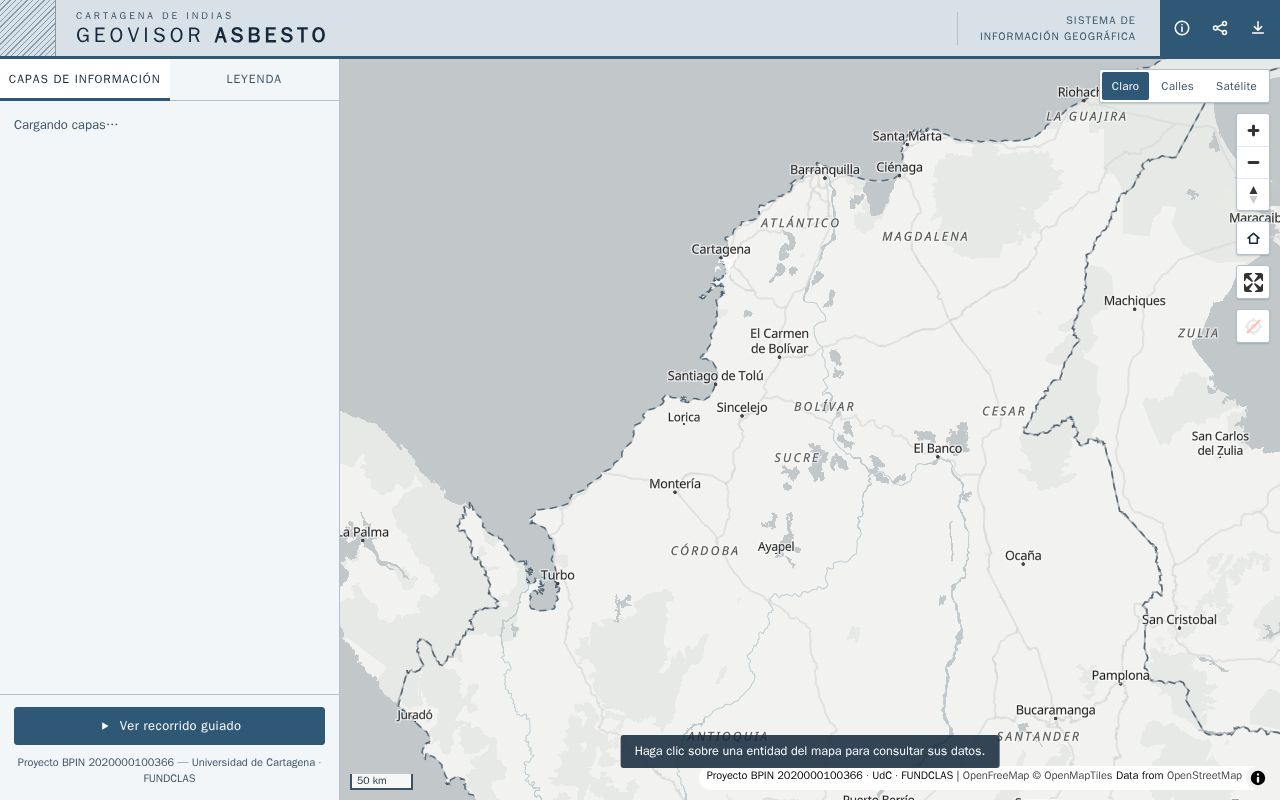Zoom in with the plus button
Screen dimensions: 1280x800
pyautogui.click(x=1253, y=131)
